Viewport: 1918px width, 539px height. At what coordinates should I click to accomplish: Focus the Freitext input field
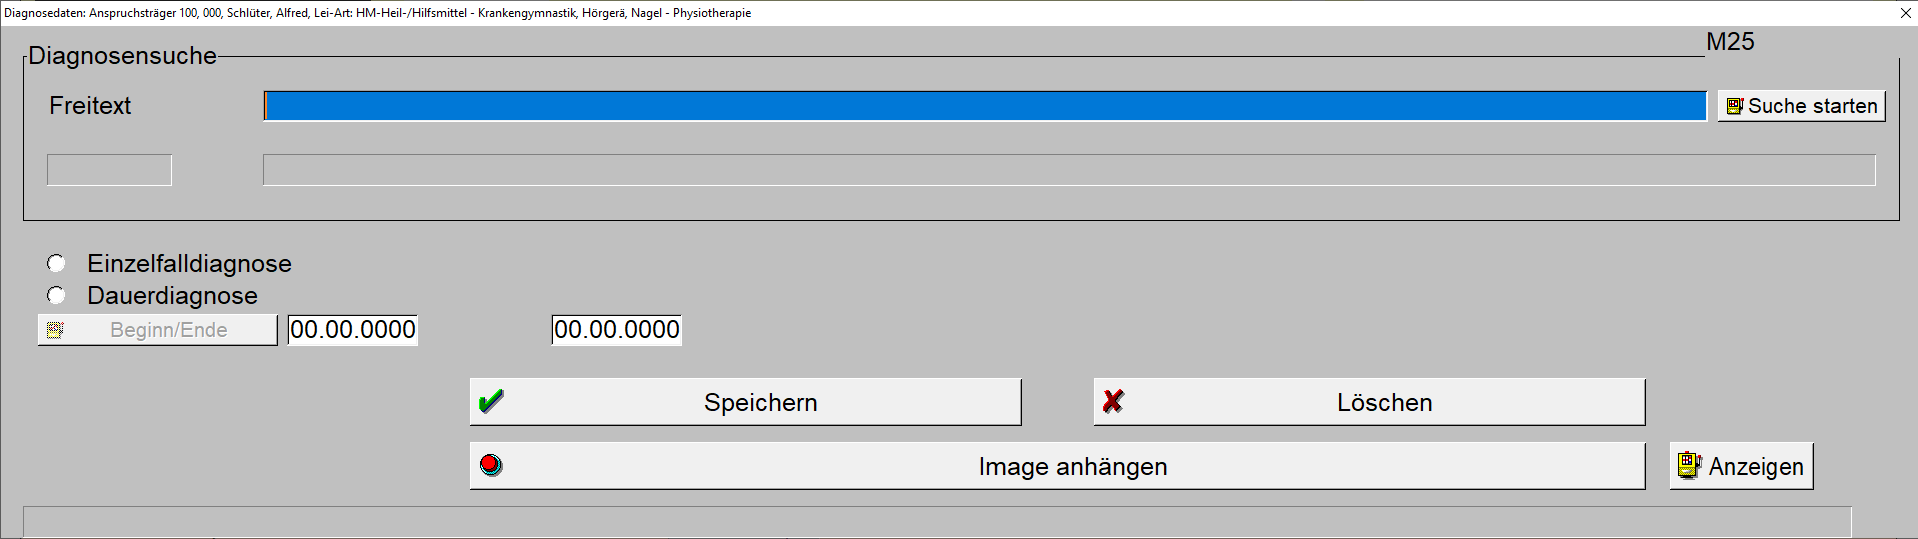point(985,106)
